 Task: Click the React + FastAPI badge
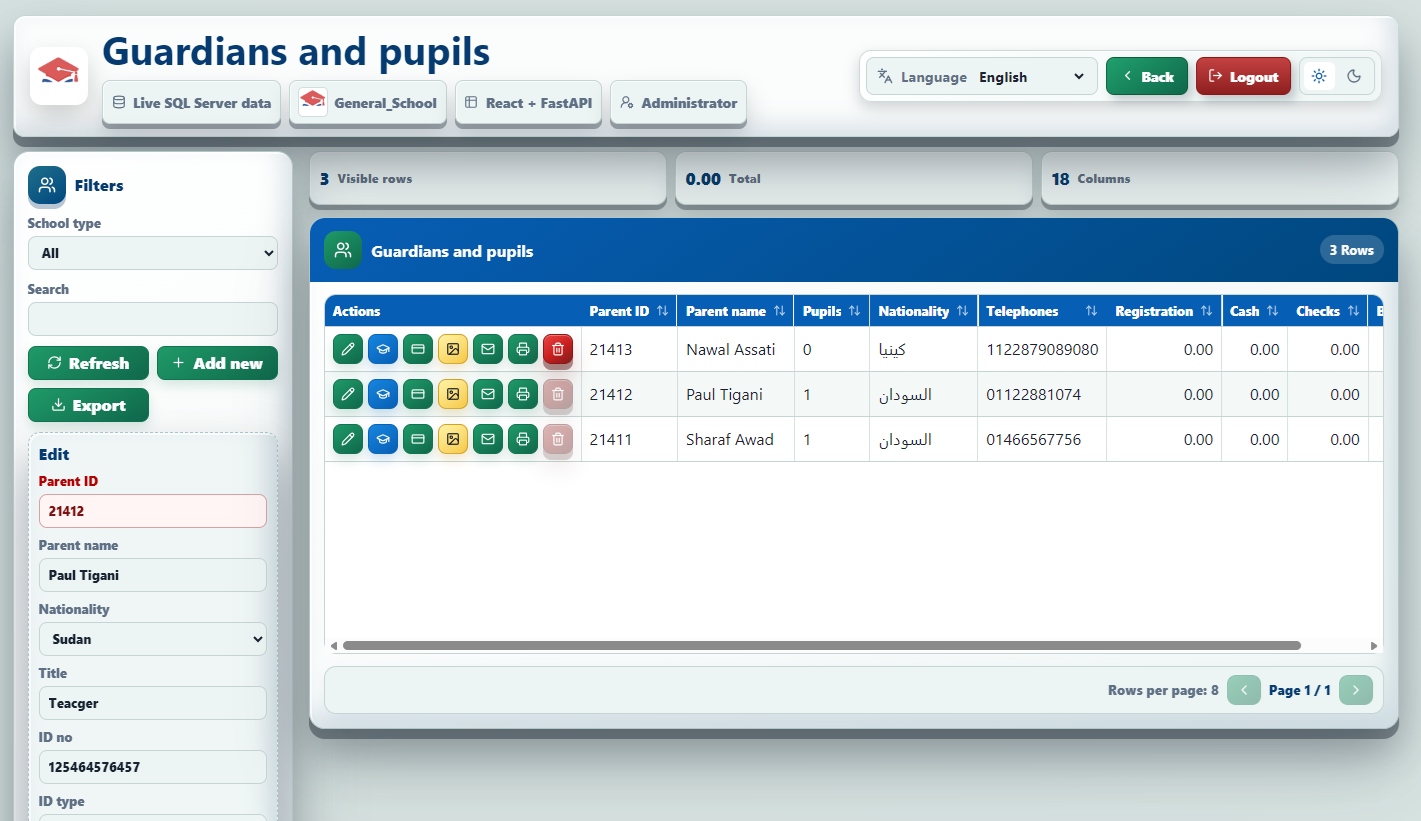(528, 103)
